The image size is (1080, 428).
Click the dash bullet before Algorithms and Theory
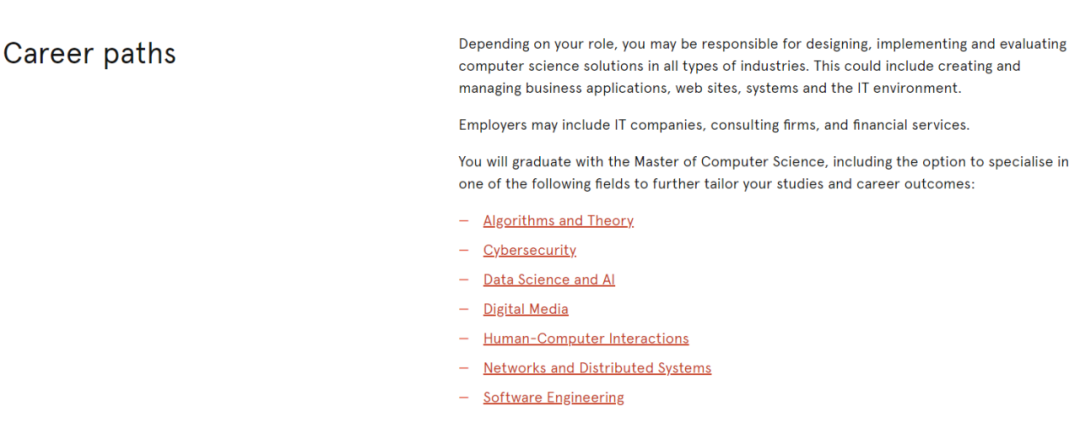464,221
